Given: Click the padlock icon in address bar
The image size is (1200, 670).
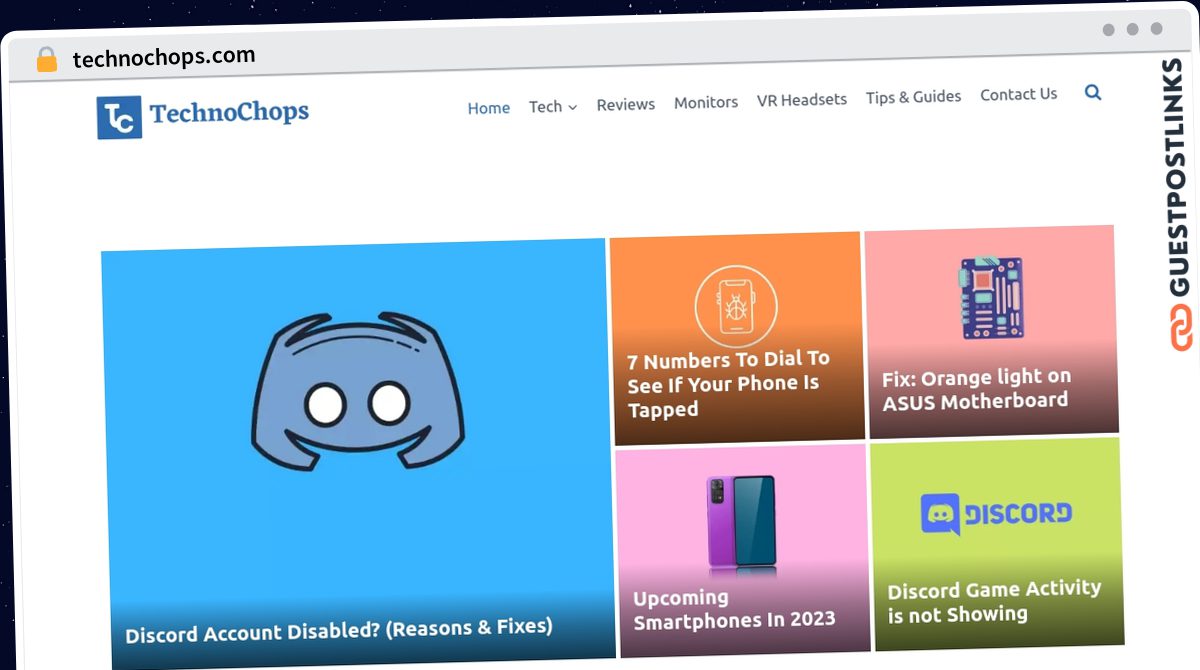Looking at the screenshot, I should tap(46, 60).
